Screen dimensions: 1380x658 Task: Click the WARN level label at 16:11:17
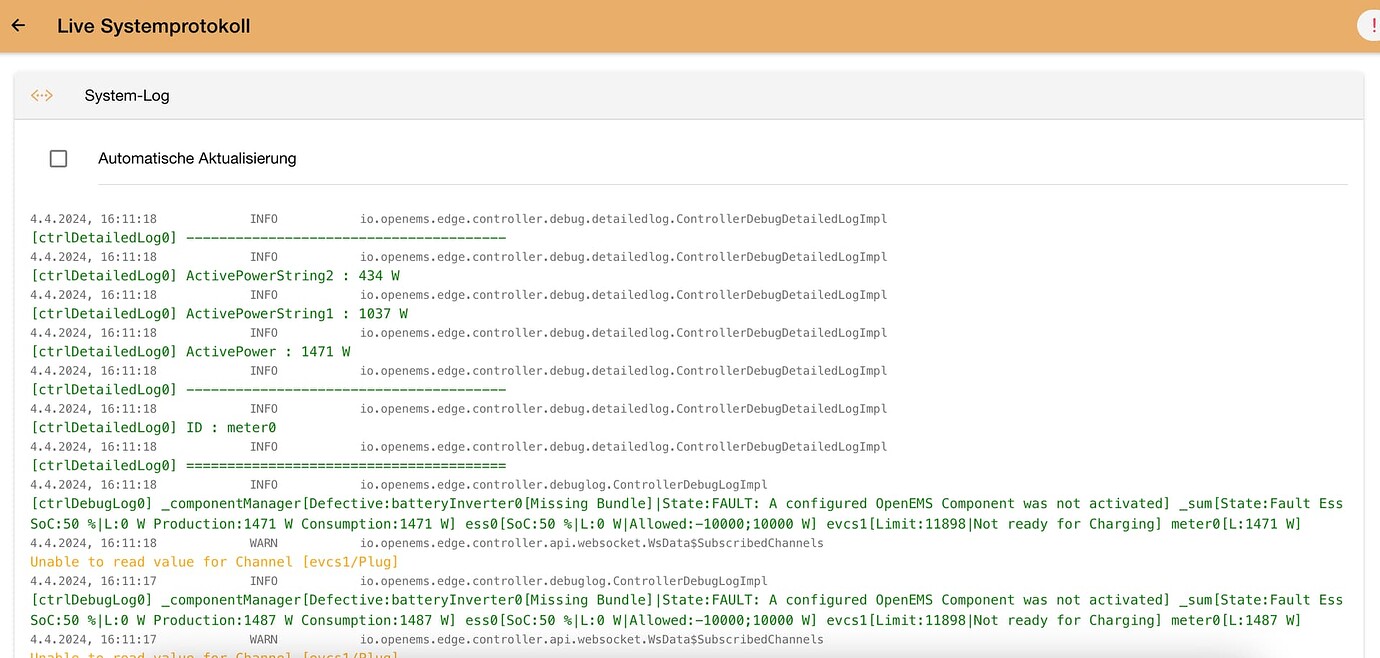[x=264, y=639]
